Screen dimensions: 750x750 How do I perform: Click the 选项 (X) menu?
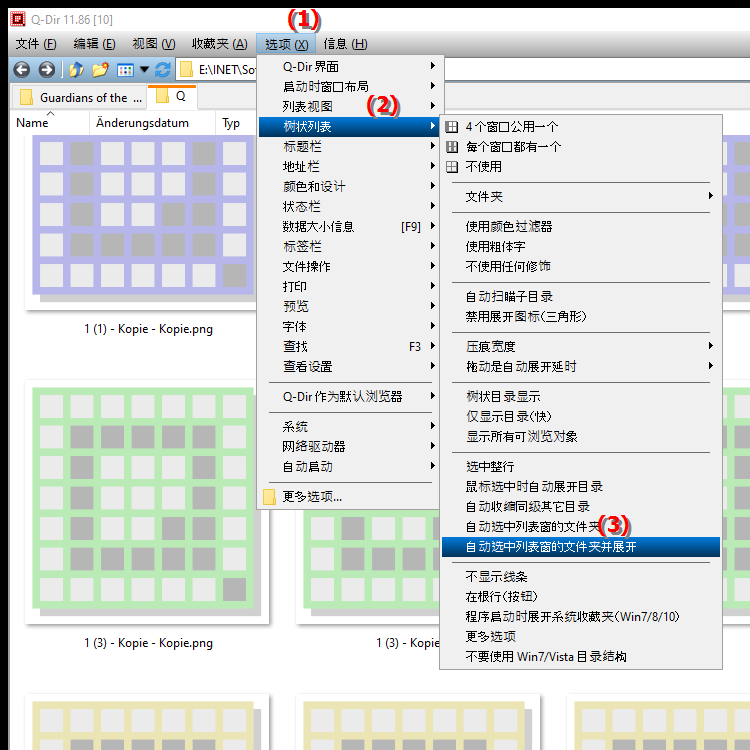(x=287, y=44)
